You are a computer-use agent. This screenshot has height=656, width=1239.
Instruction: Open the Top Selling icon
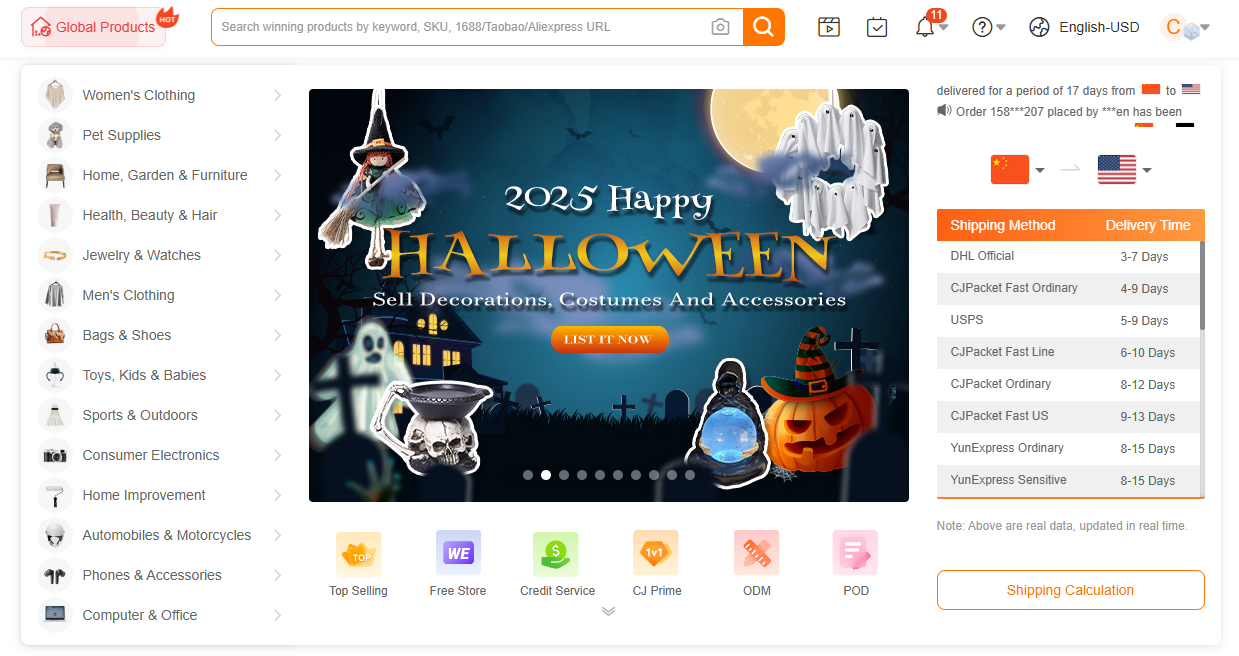tap(358, 553)
